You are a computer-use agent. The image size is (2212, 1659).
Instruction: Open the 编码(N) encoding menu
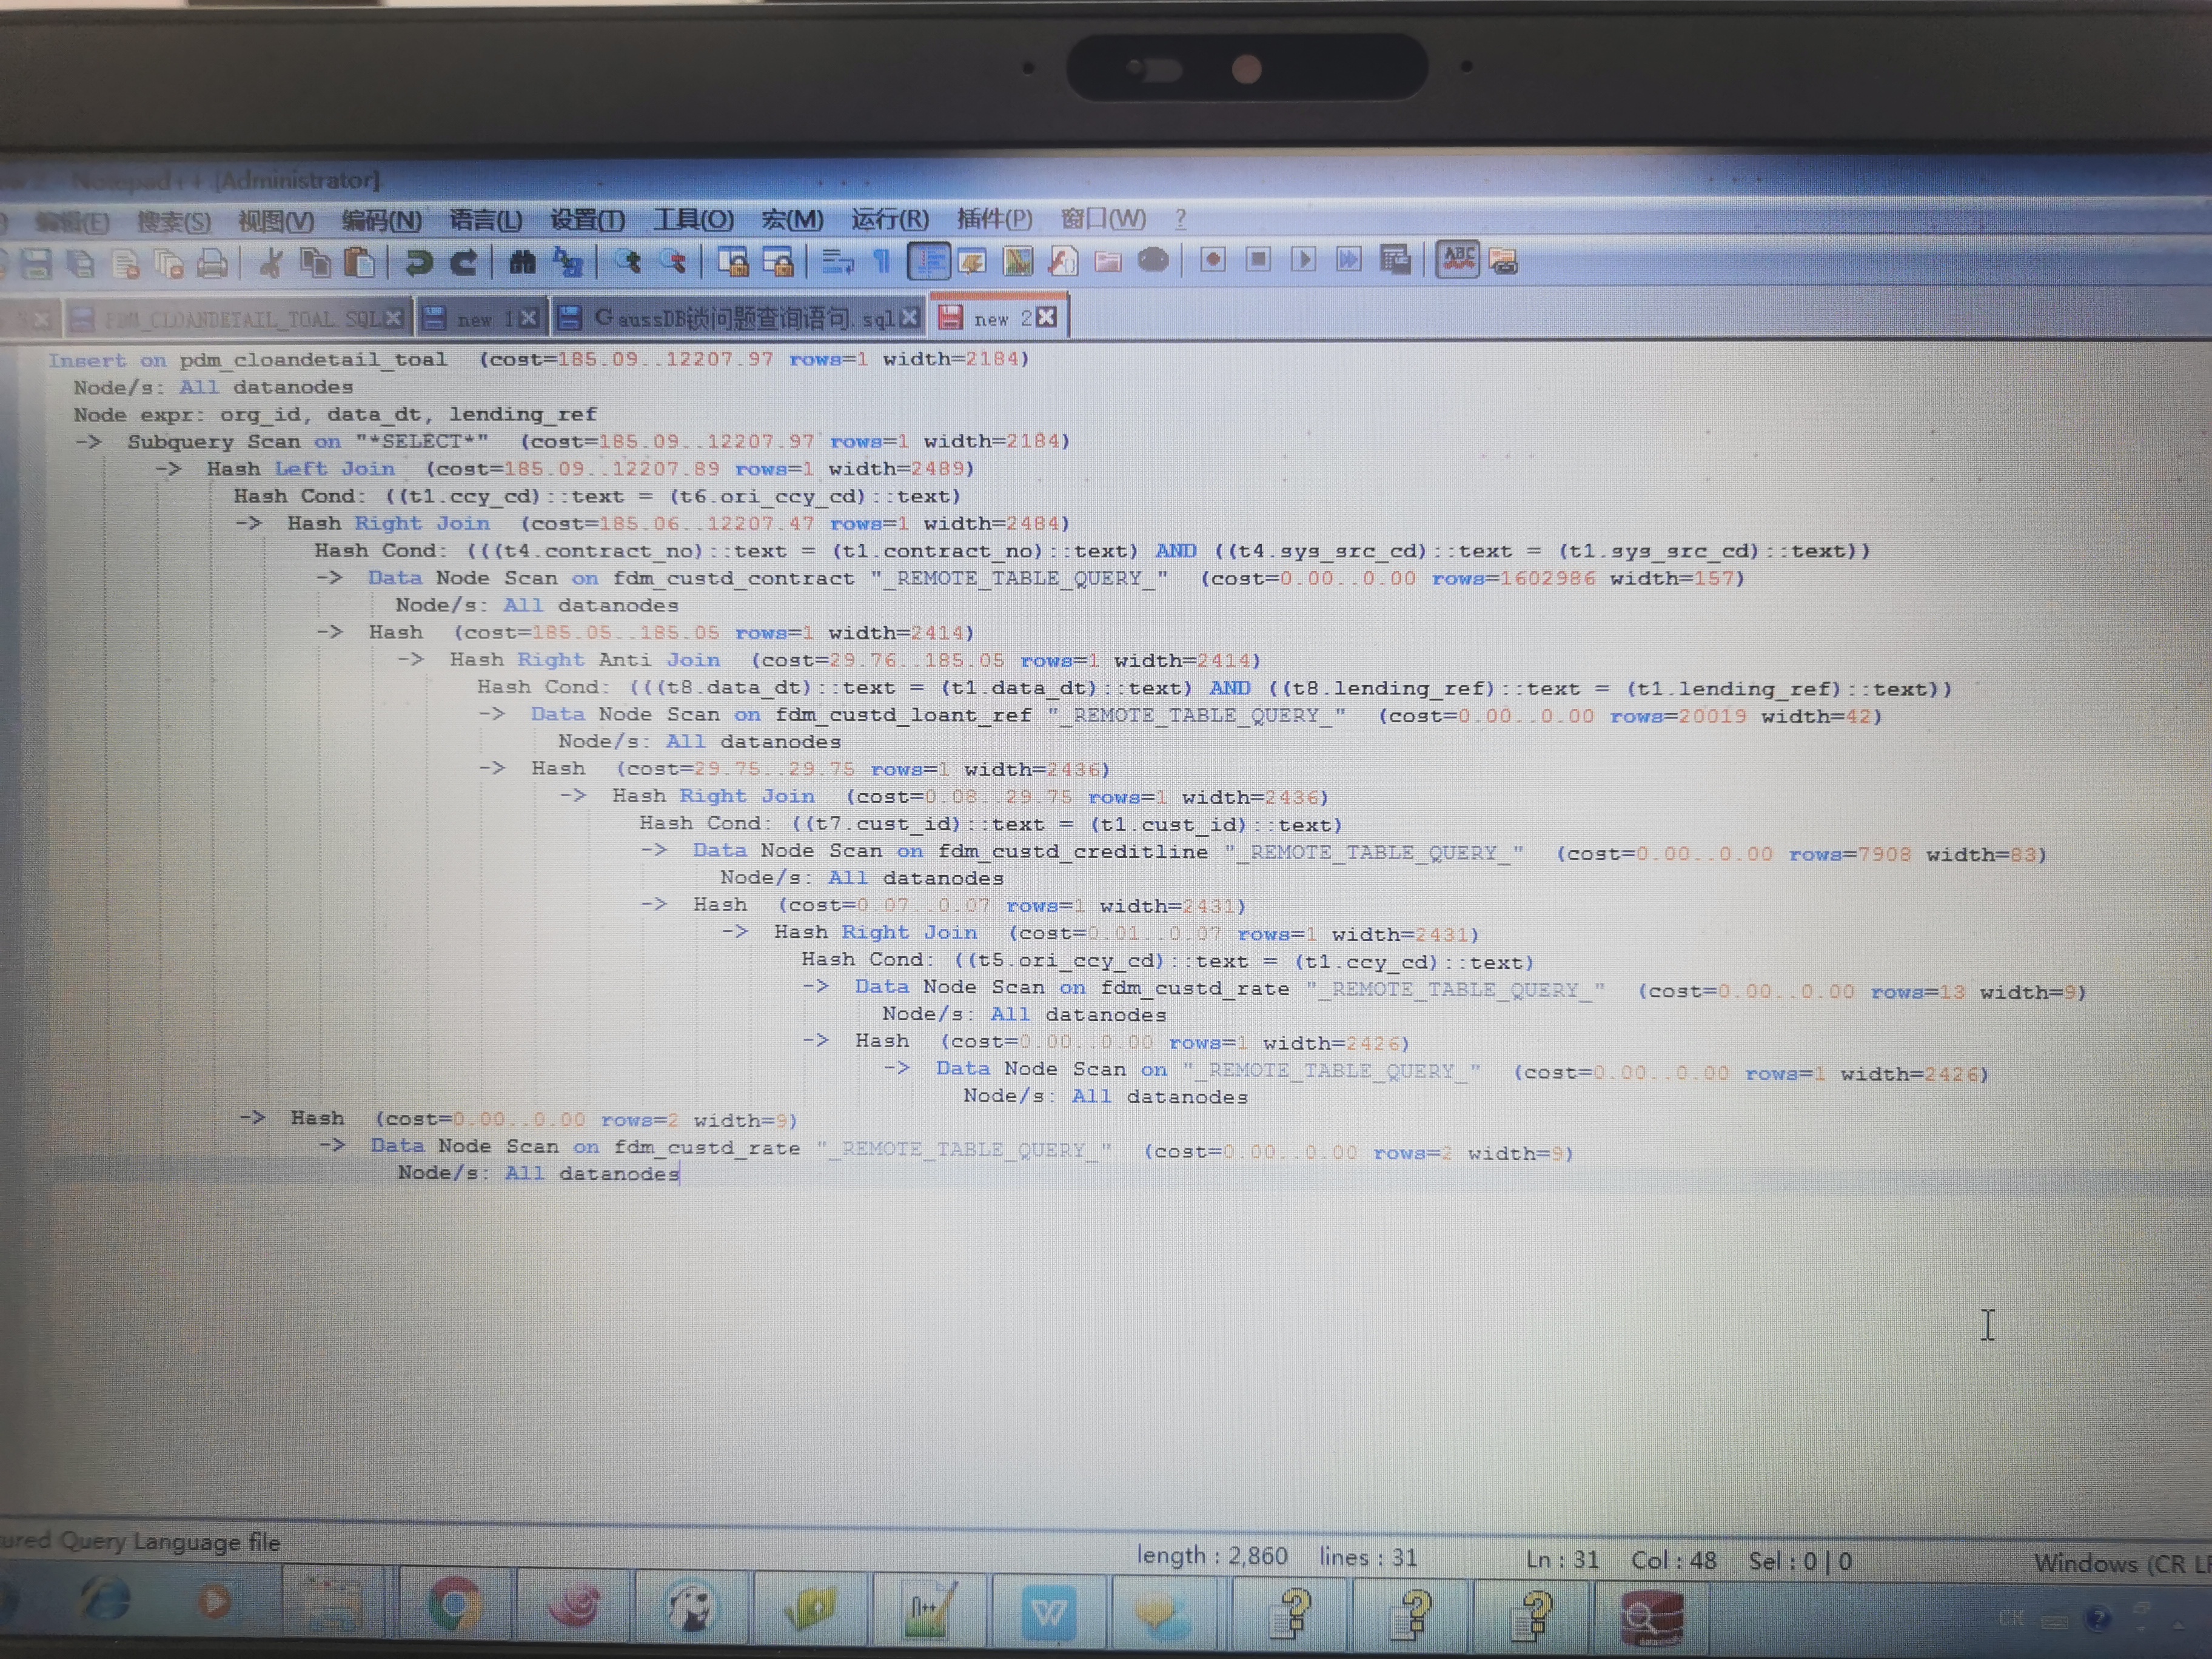pos(381,221)
